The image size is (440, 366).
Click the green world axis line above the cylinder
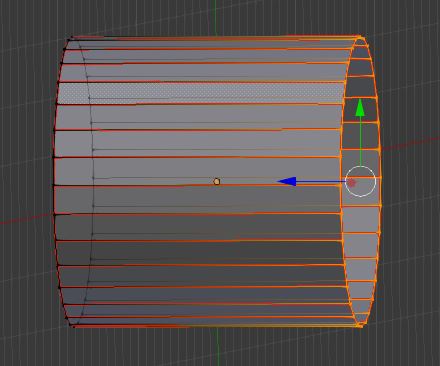[x=215, y=17]
